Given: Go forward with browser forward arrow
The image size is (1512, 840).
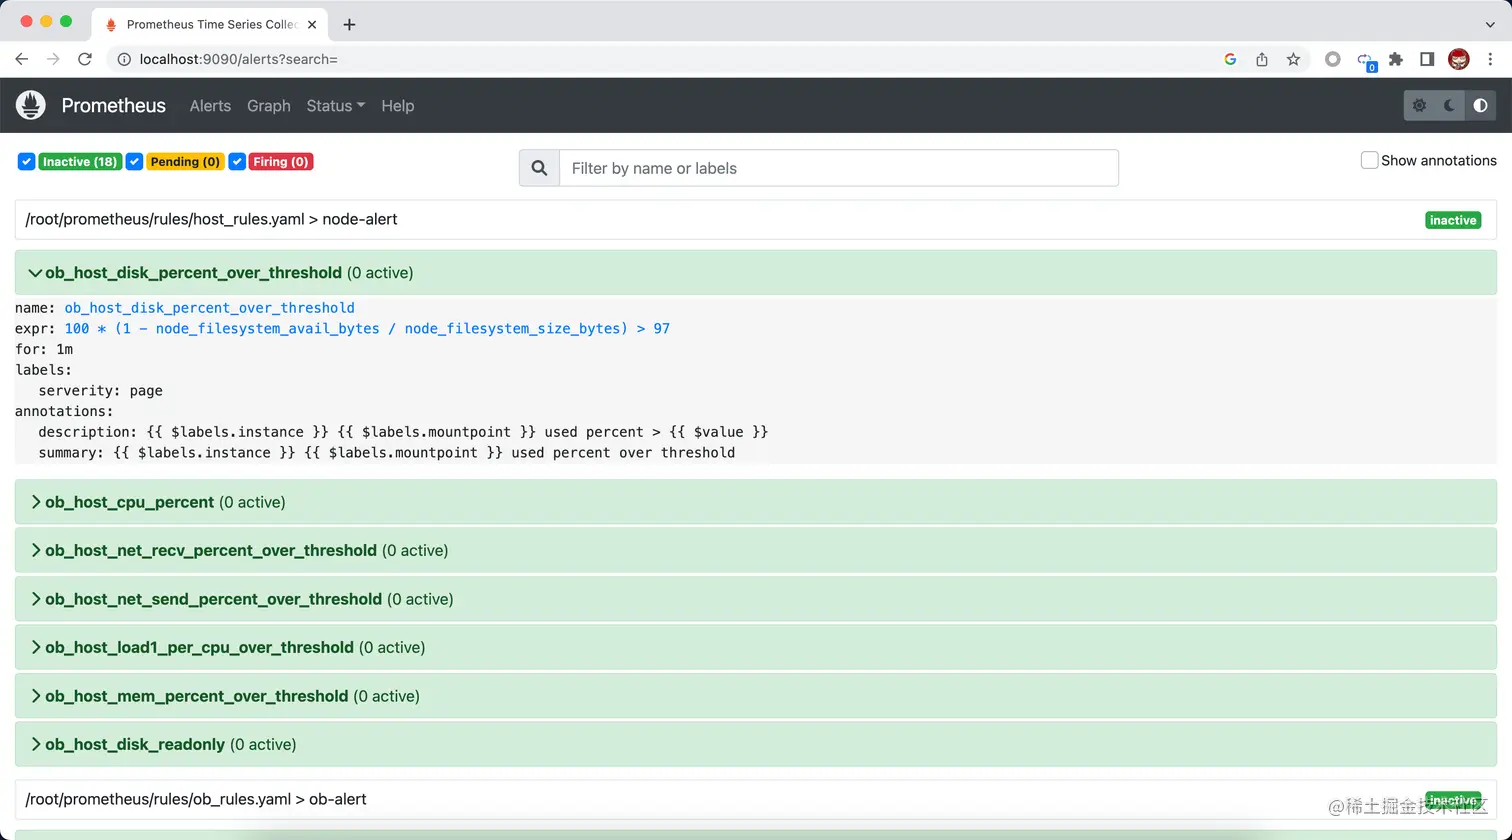Looking at the screenshot, I should (x=53, y=59).
